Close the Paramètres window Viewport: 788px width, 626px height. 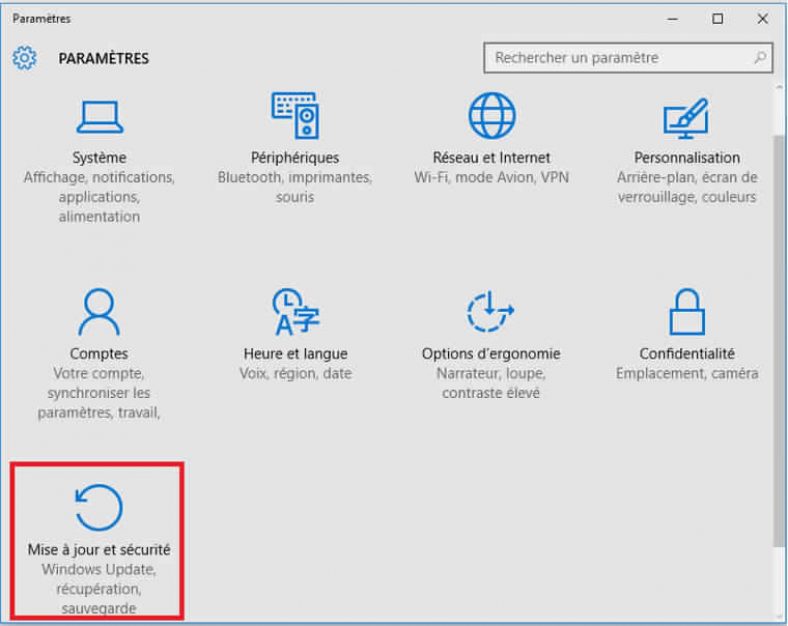tap(762, 19)
